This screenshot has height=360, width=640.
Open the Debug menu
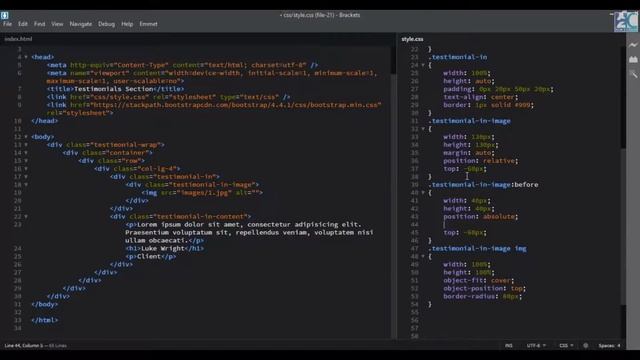click(107, 24)
